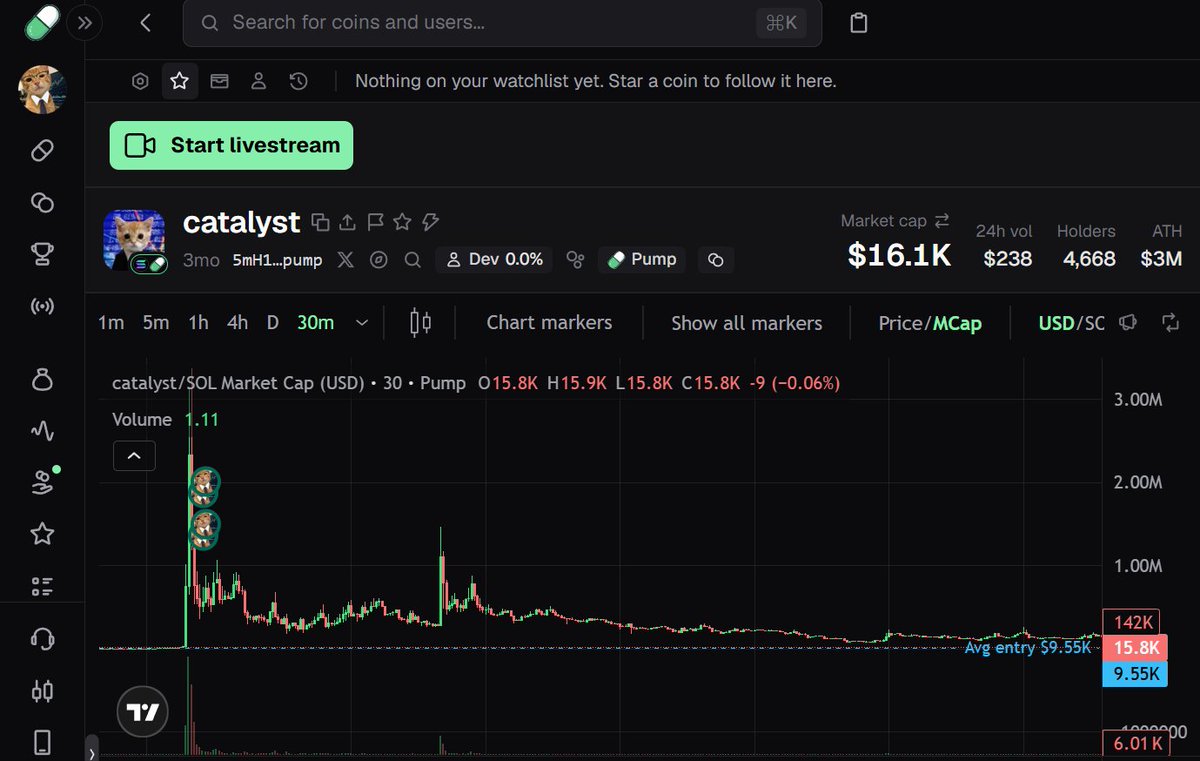The height and width of the screenshot is (761, 1200).
Task: Click the Pump badge button
Action: click(x=642, y=260)
